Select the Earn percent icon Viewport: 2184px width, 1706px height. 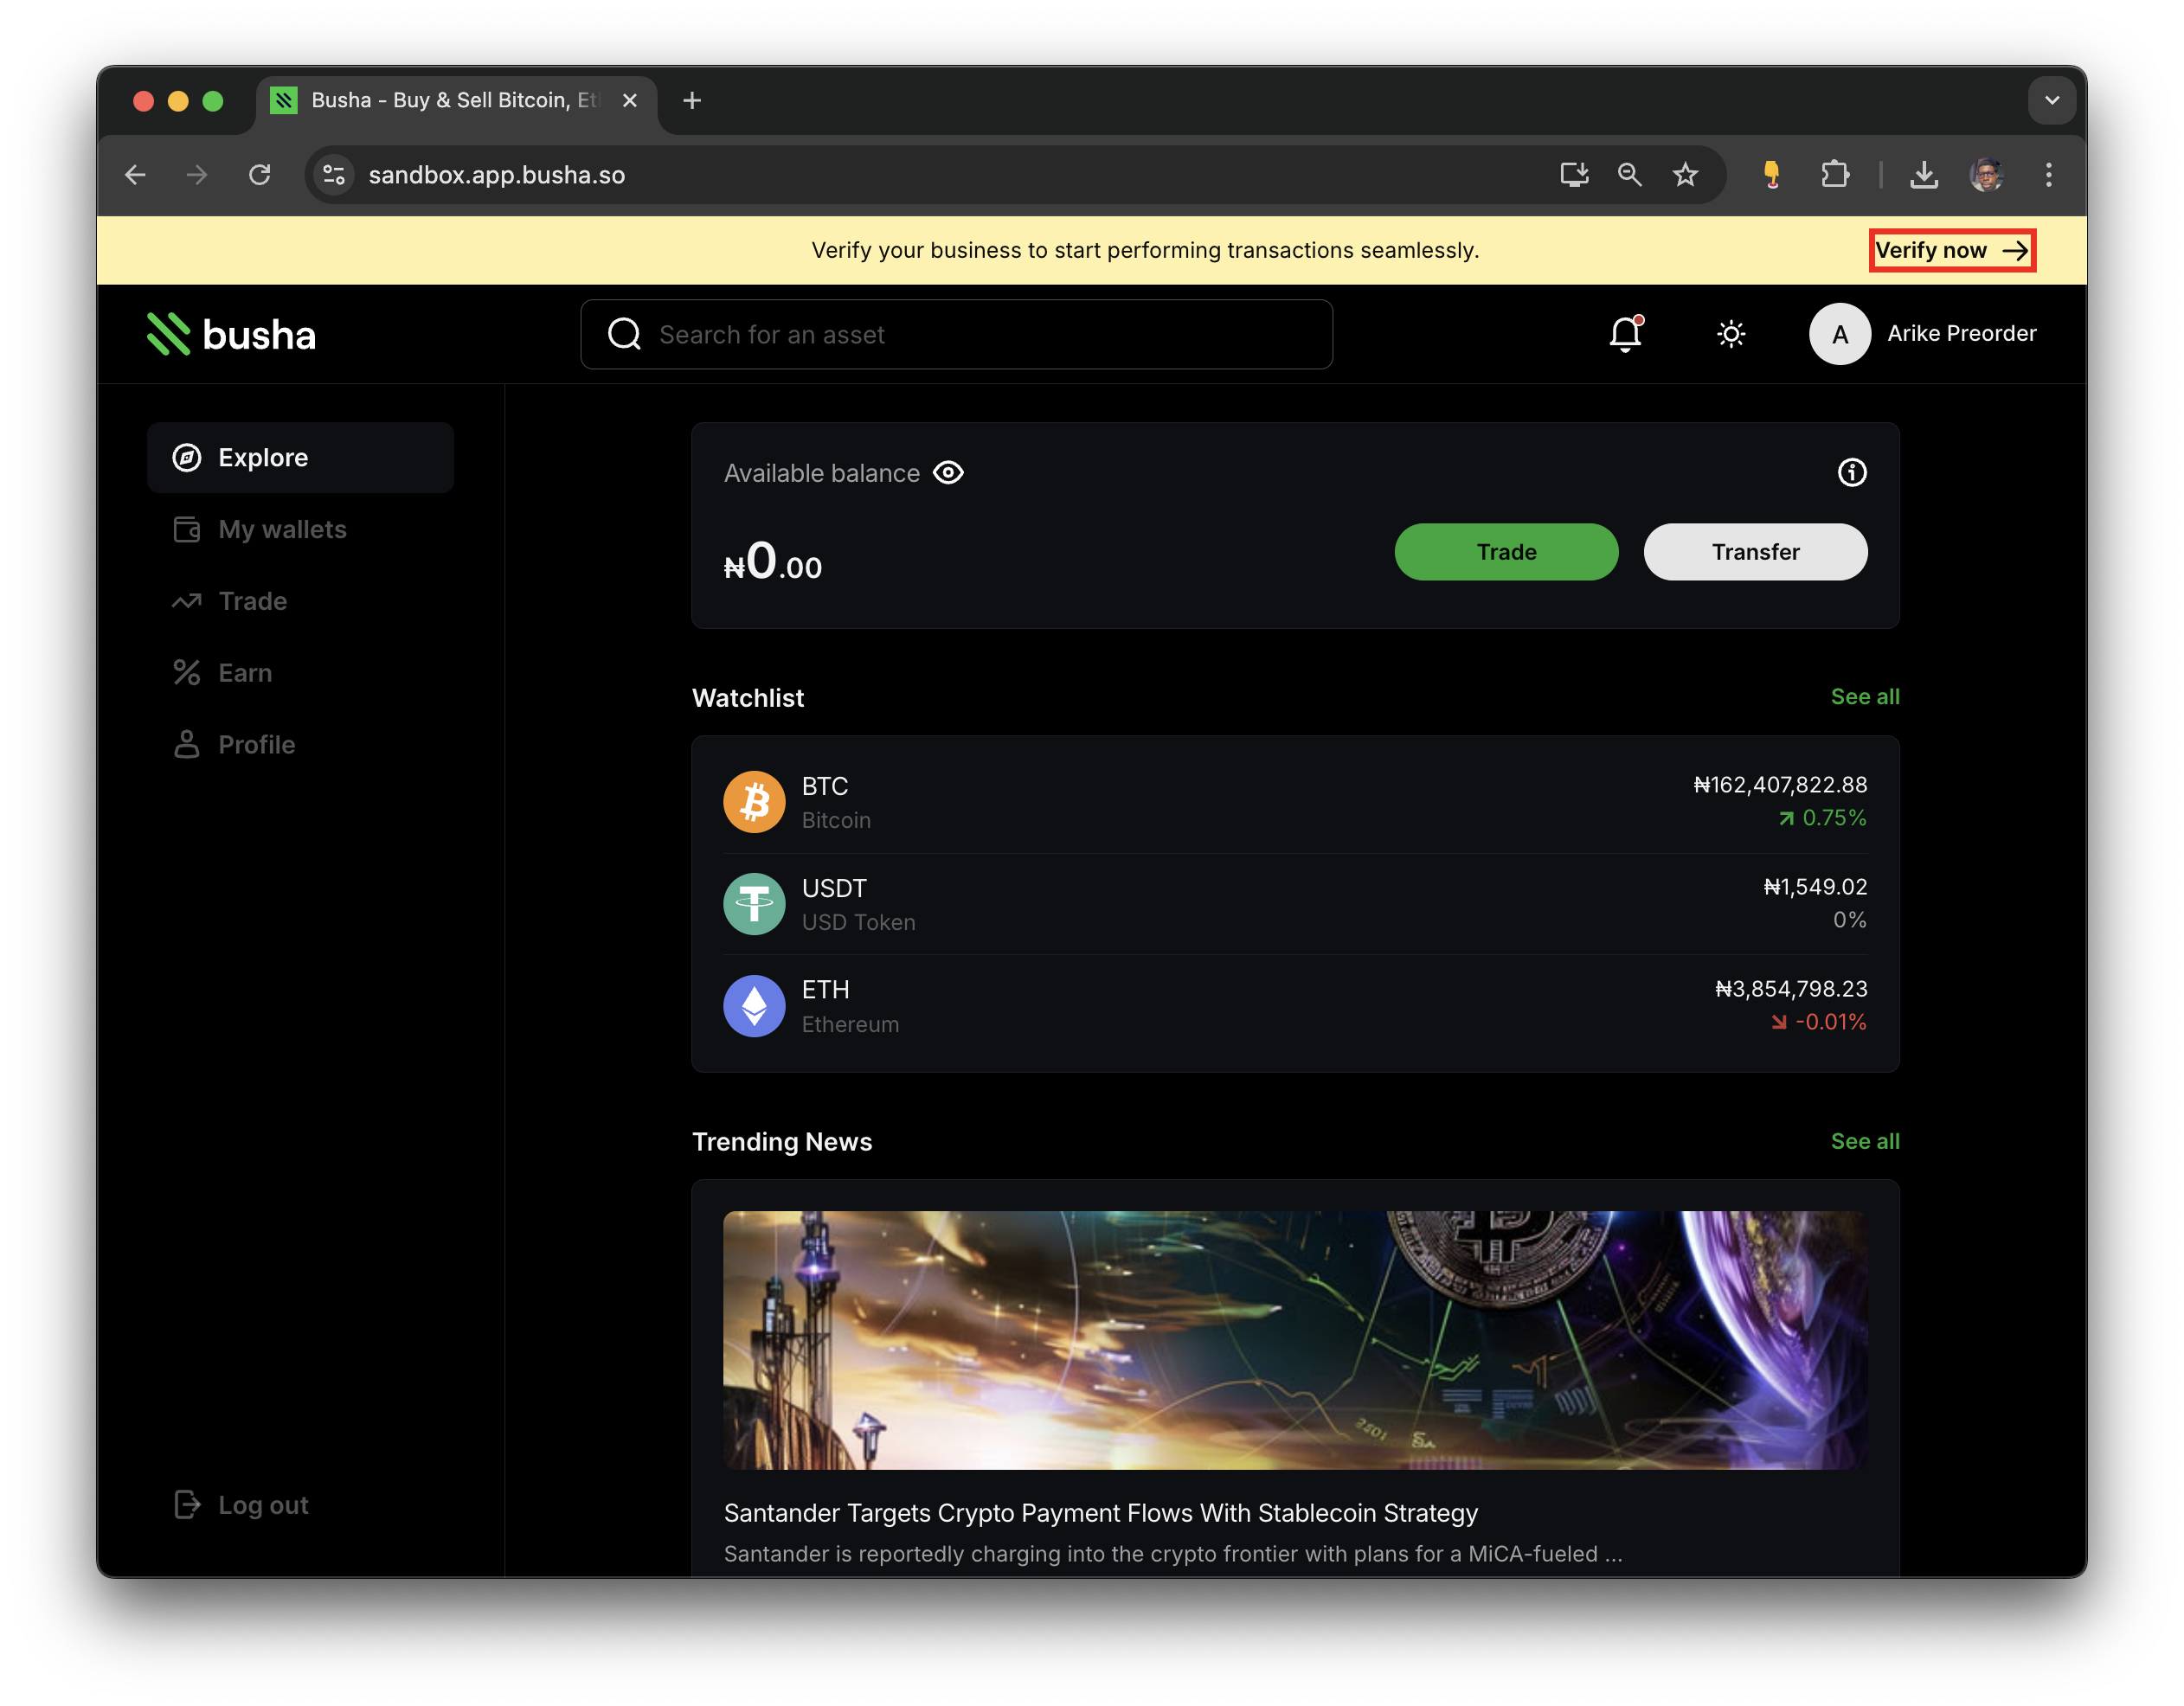click(x=187, y=672)
